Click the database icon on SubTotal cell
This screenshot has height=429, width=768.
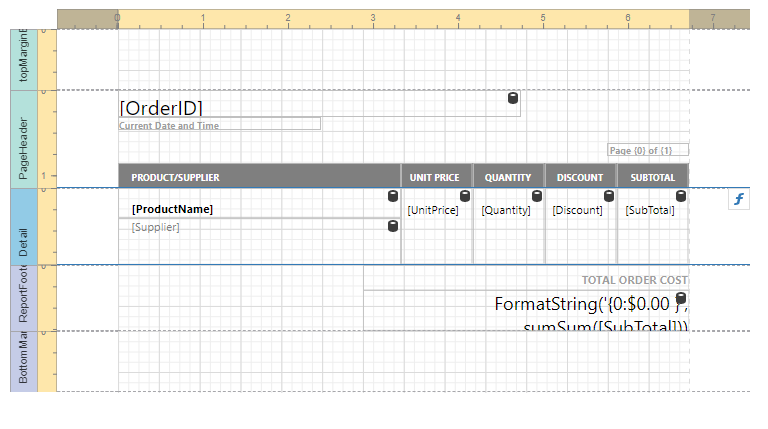[x=681, y=196]
